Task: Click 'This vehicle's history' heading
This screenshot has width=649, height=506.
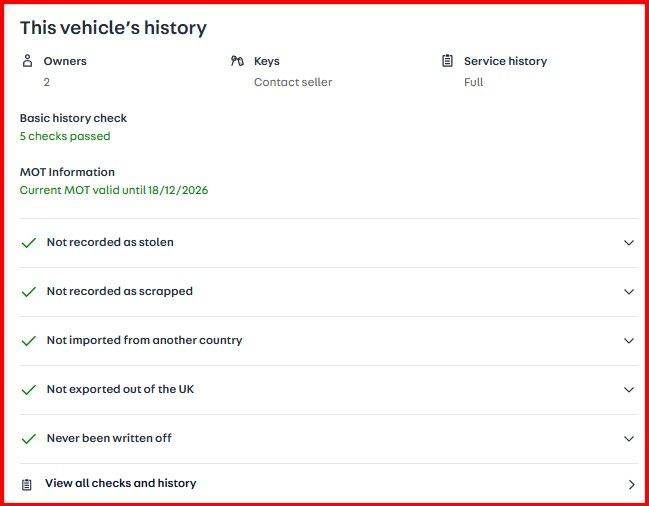Action: (113, 28)
